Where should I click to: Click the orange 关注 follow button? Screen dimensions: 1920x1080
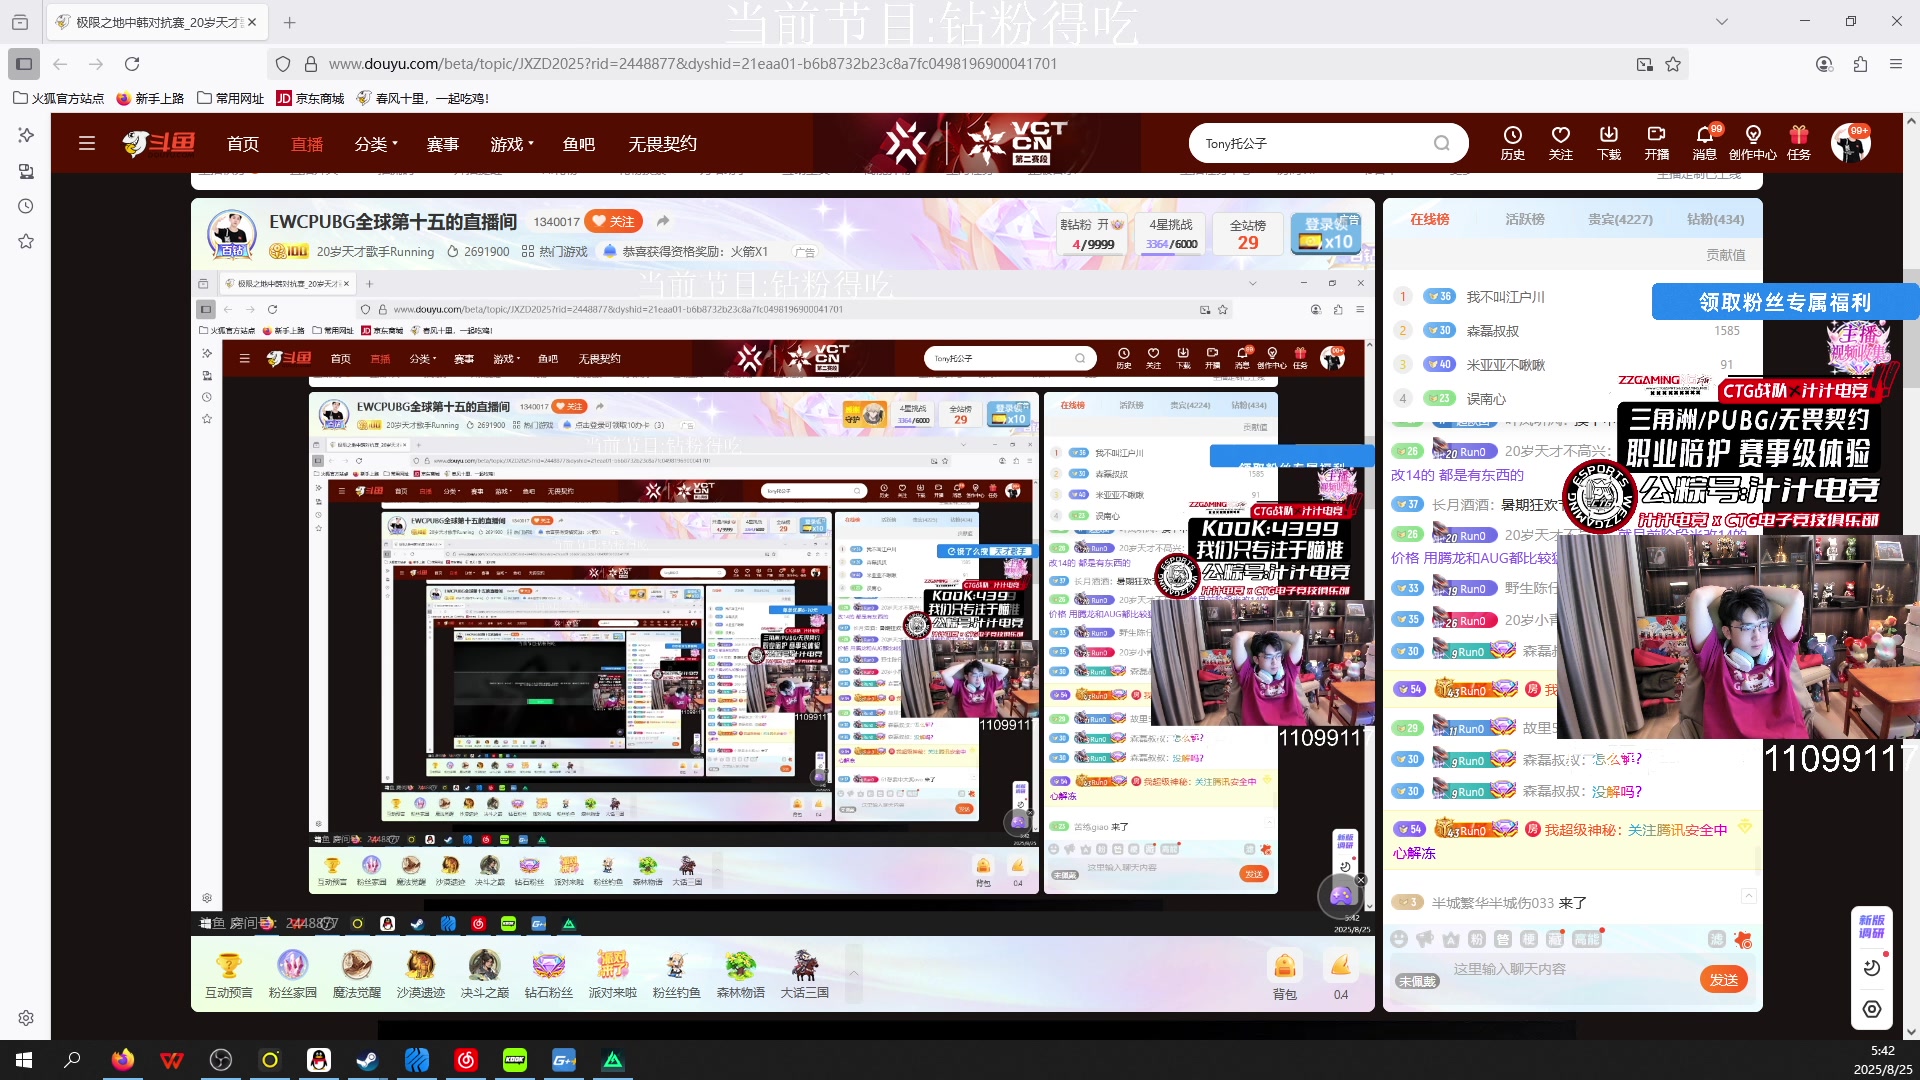pyautogui.click(x=614, y=221)
